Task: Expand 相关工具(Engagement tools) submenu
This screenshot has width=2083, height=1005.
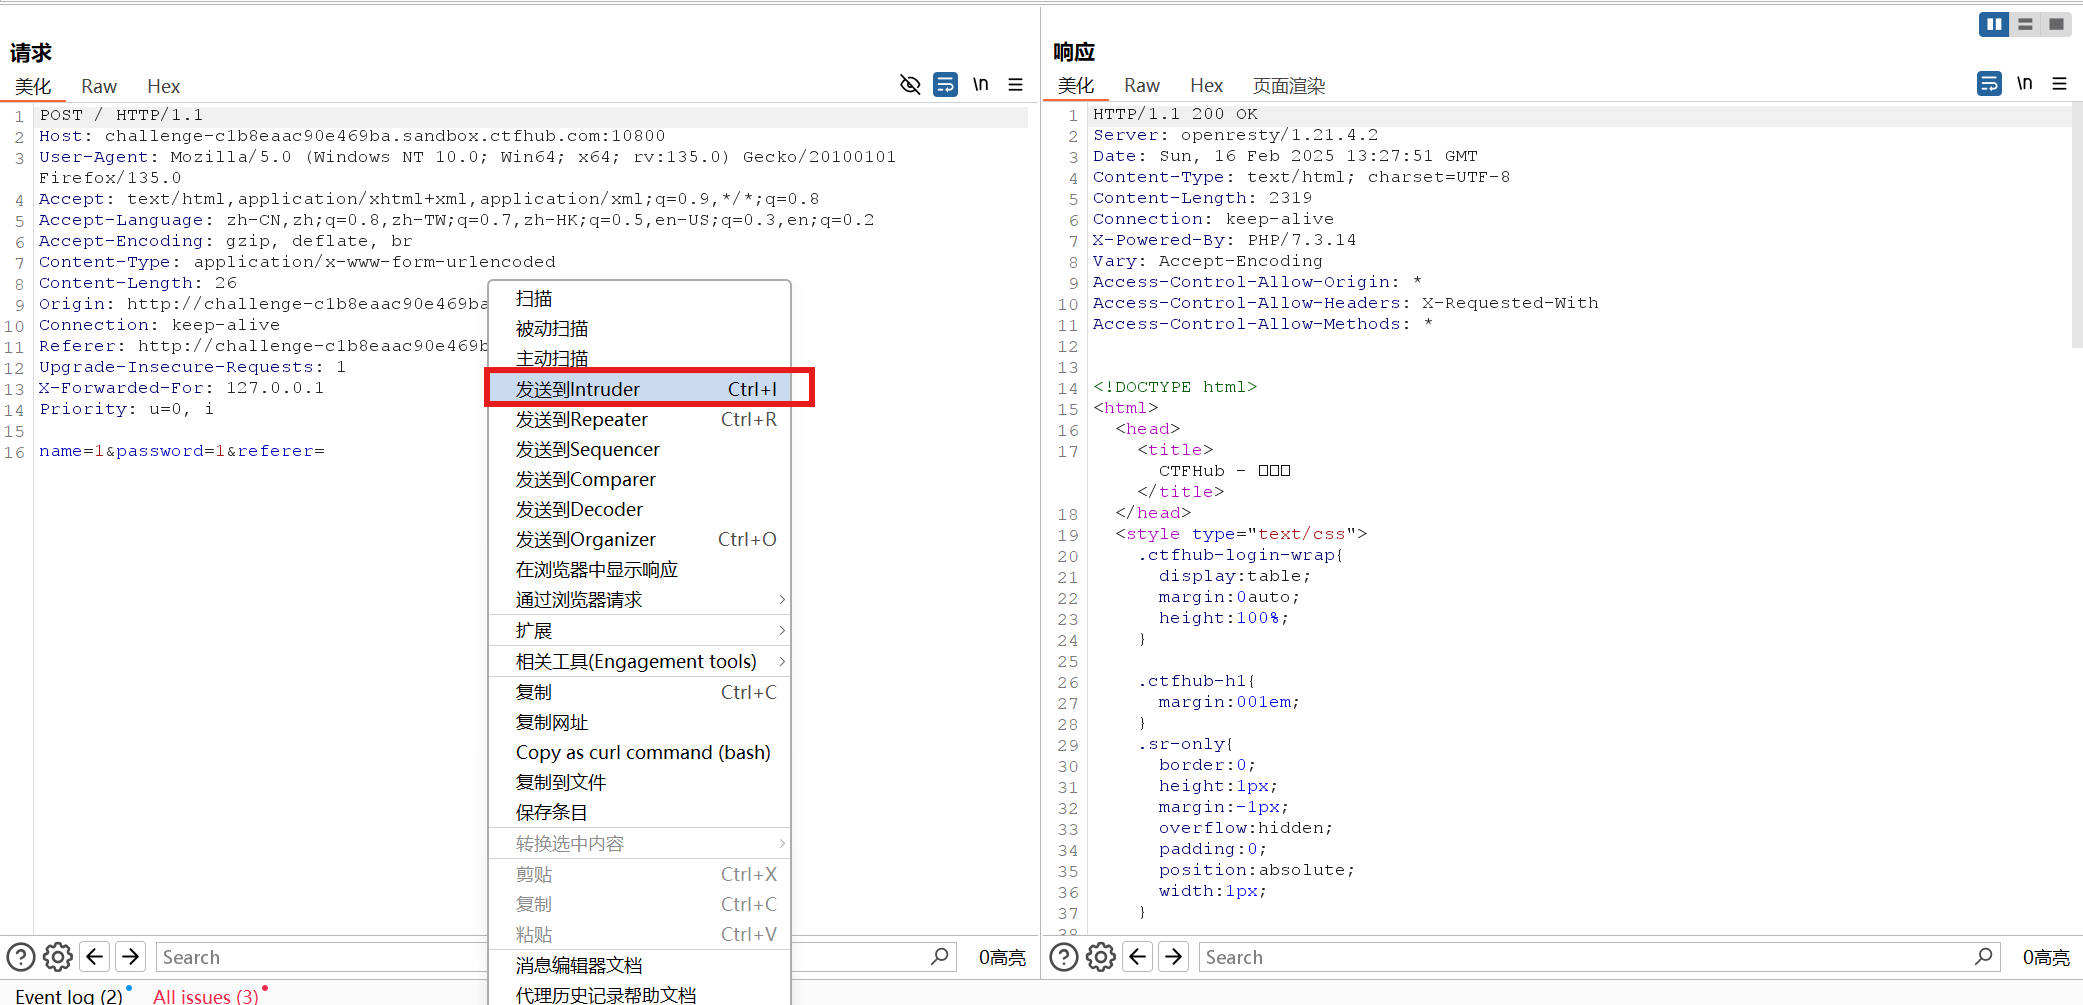Action: click(640, 661)
